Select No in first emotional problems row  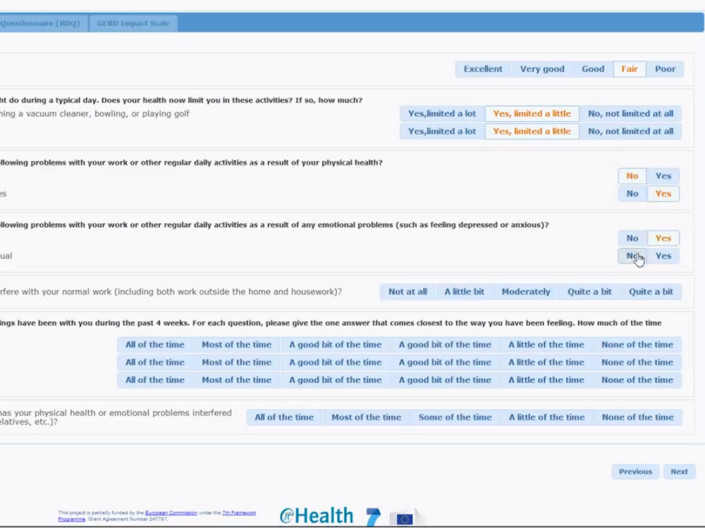pos(632,238)
